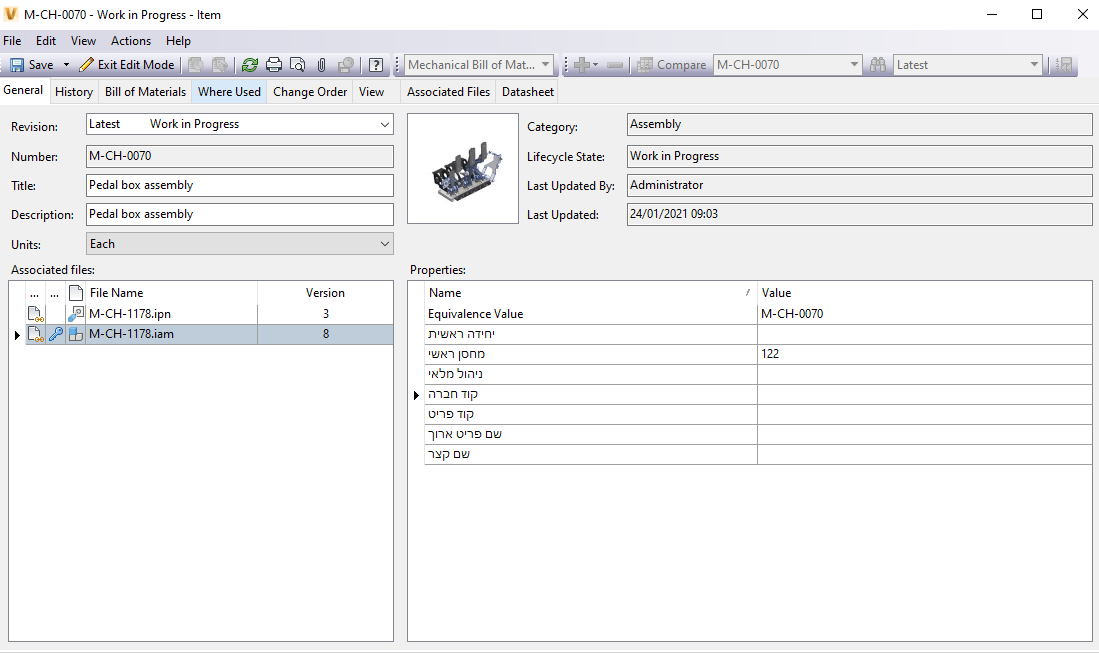Open print preview magnifier icon
This screenshot has width=1099, height=653.
tap(297, 65)
